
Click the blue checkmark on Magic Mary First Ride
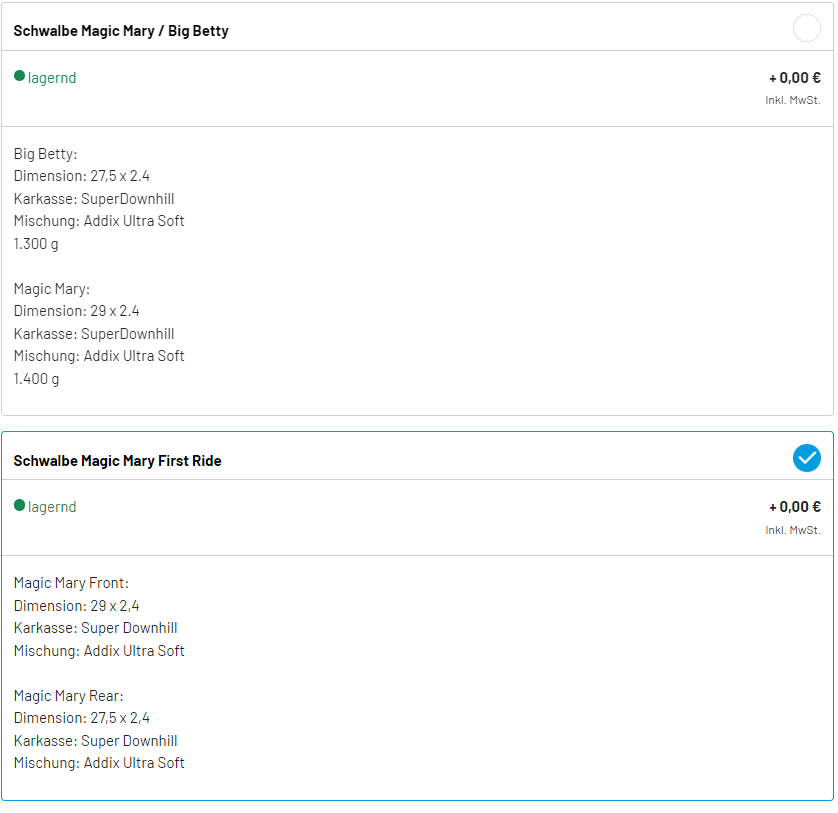tap(806, 458)
